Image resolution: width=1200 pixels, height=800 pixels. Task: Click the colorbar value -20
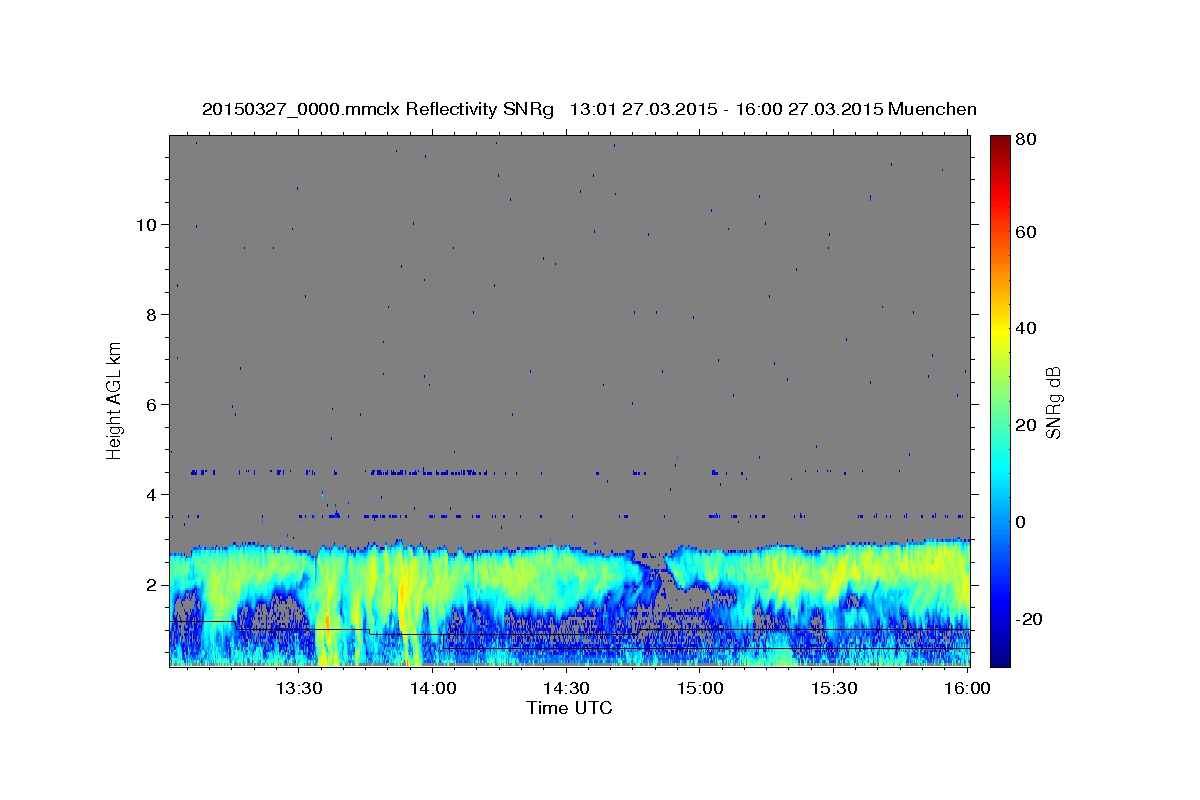click(x=1030, y=619)
